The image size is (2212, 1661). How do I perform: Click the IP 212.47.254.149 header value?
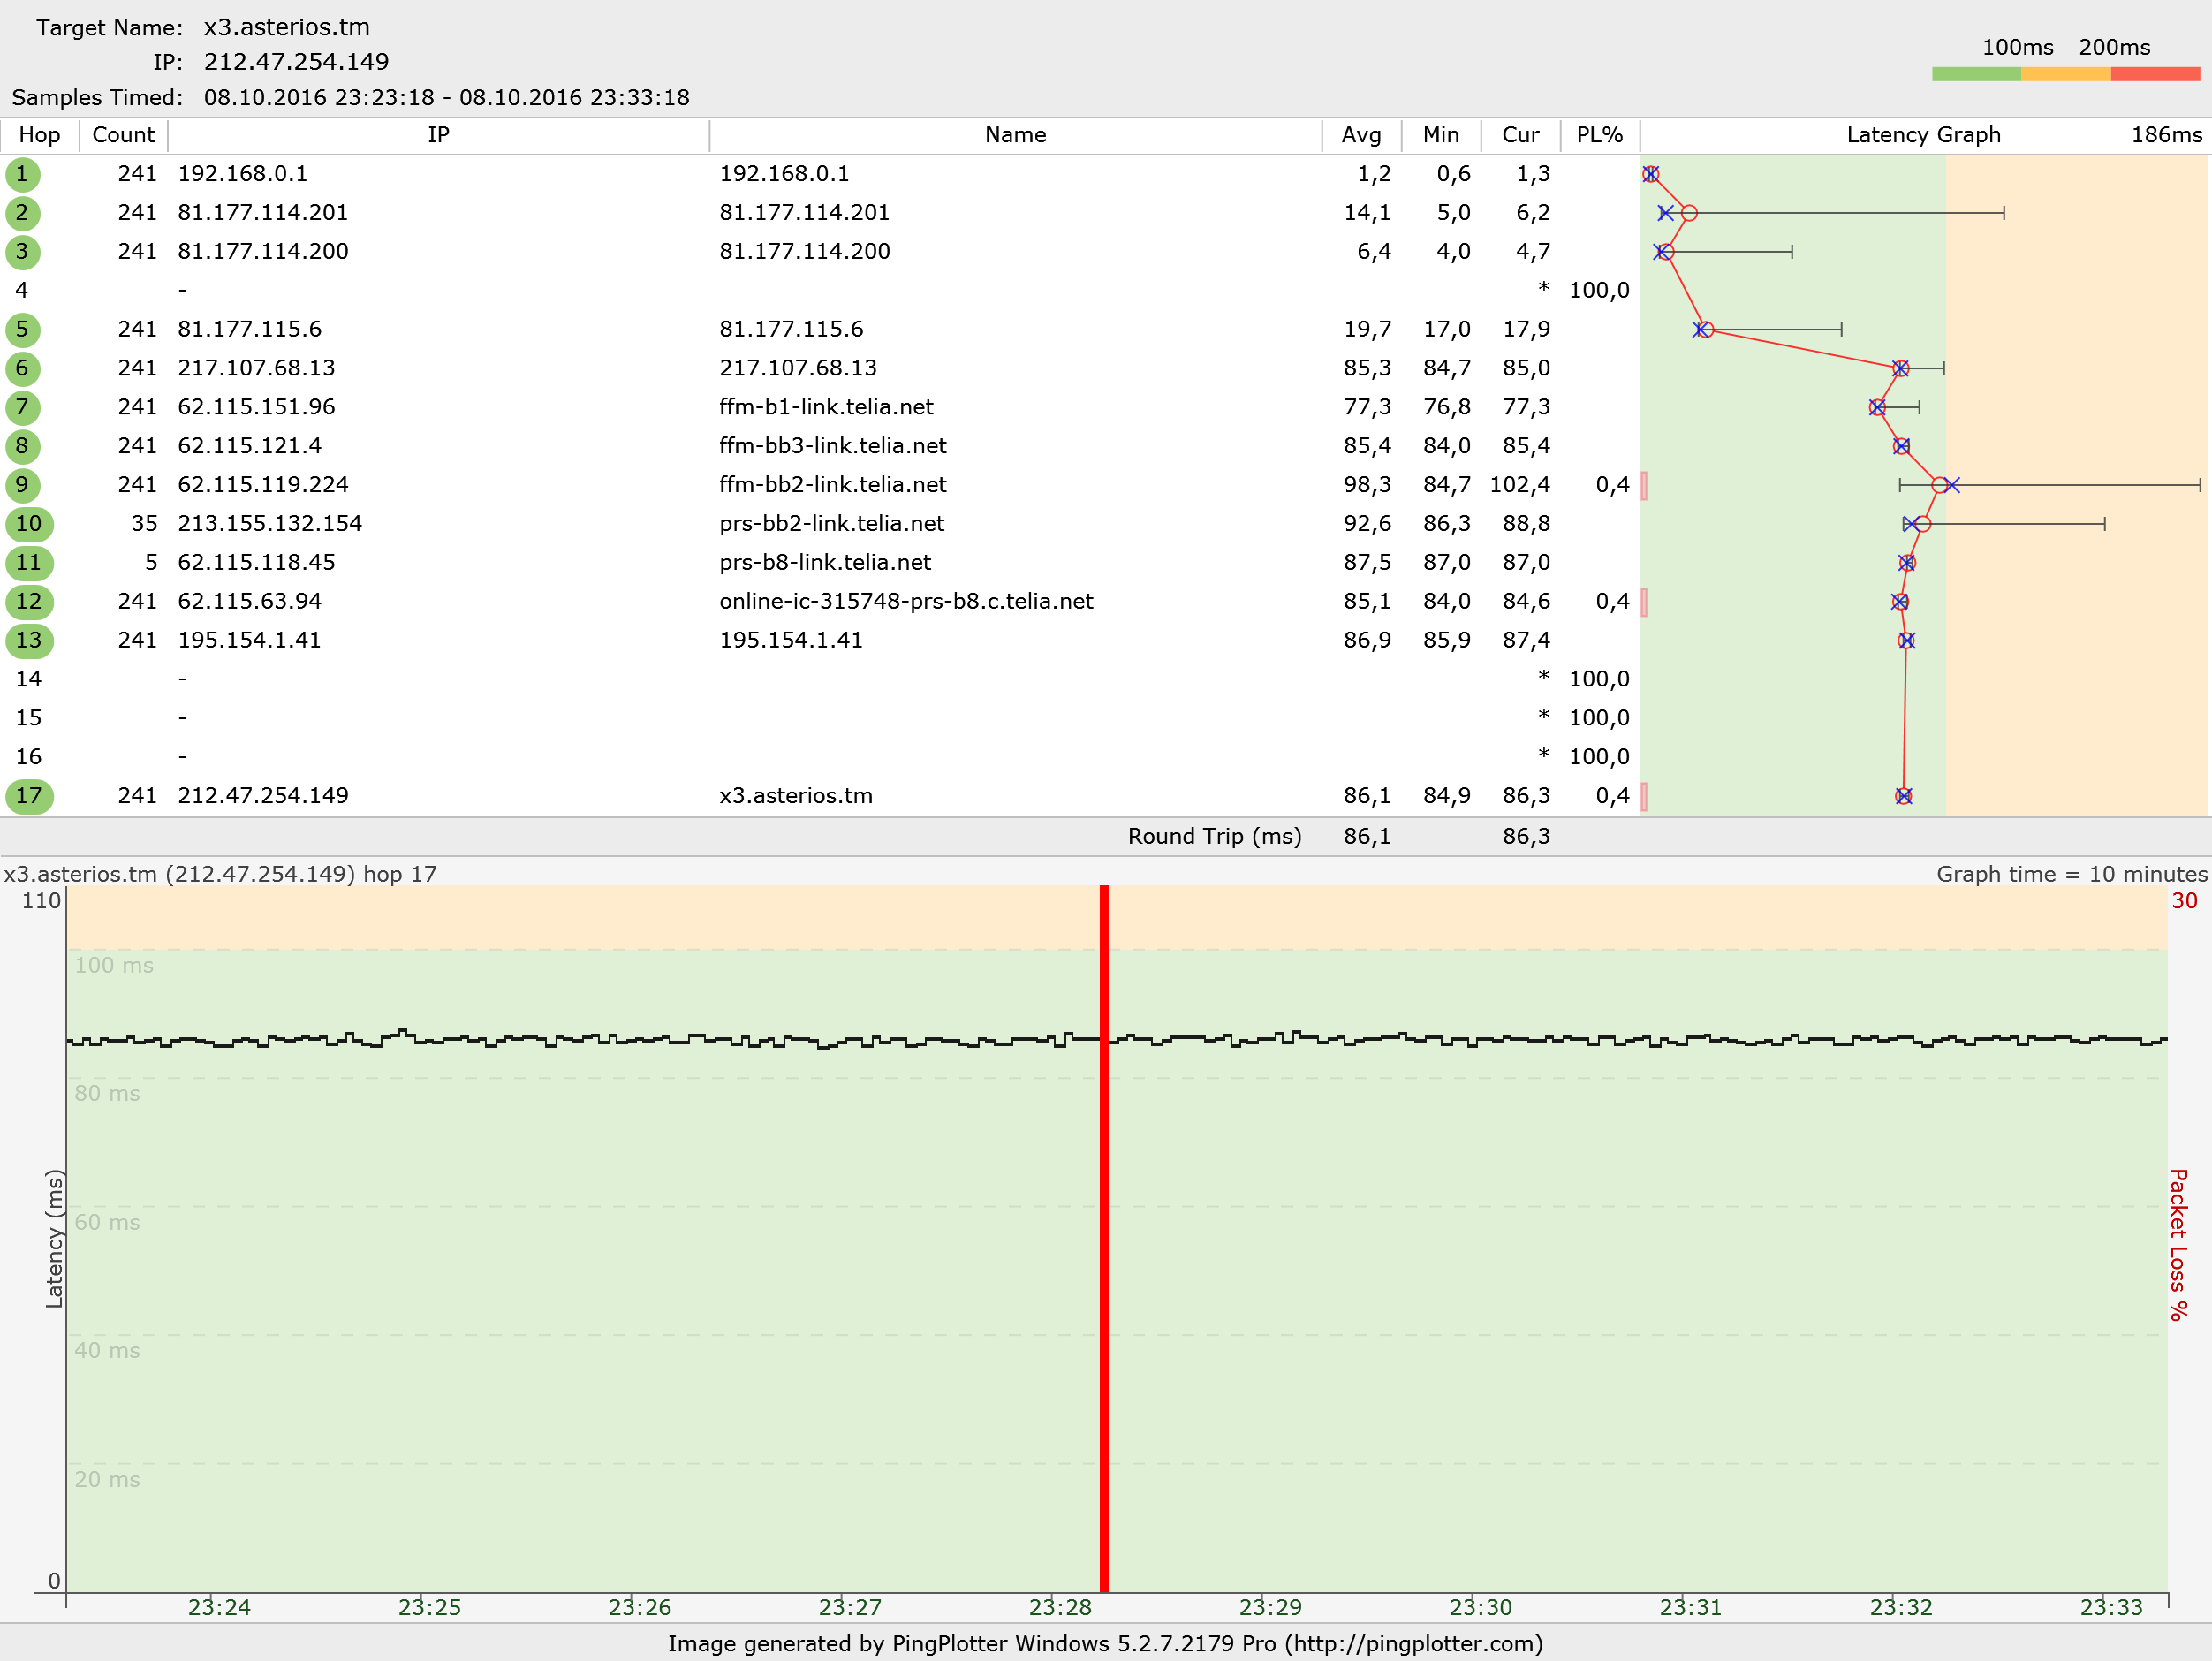pos(296,63)
